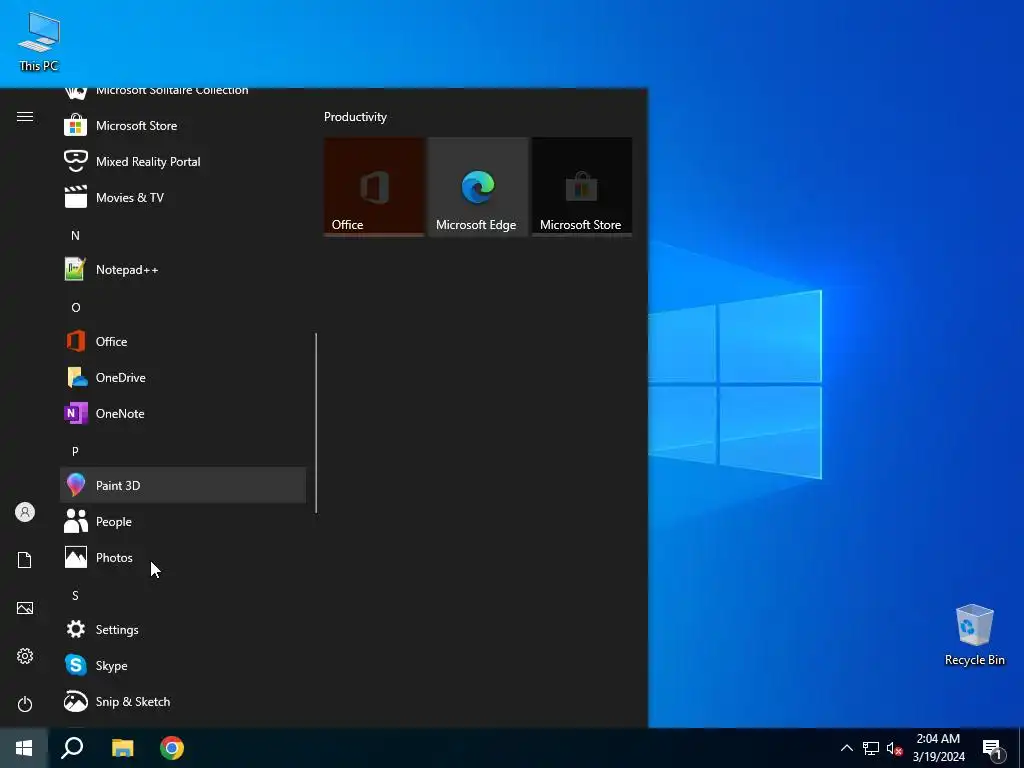Launch Google Chrome from the taskbar
This screenshot has width=1024, height=768.
coord(172,748)
